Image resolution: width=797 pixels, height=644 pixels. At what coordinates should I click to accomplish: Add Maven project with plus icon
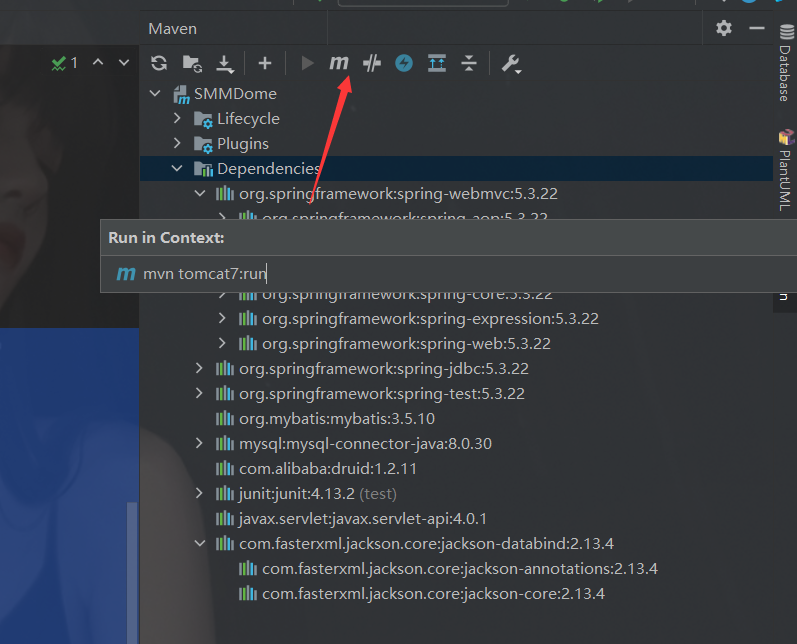click(x=265, y=63)
